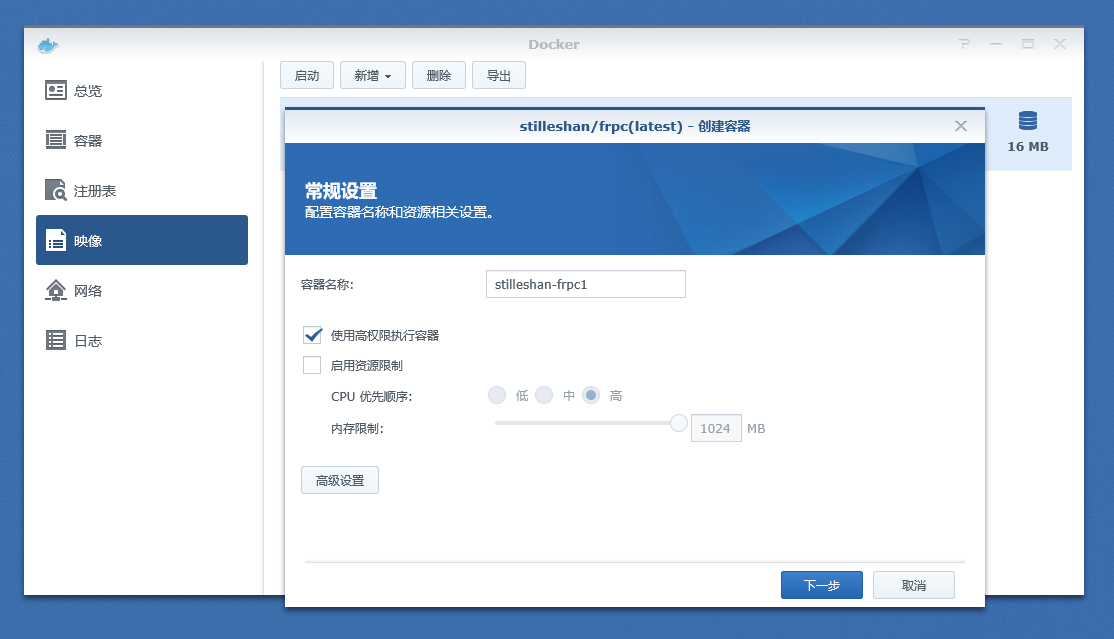Click the database size icon above 16 MB
The width and height of the screenshot is (1114, 639).
pyautogui.click(x=1027, y=121)
